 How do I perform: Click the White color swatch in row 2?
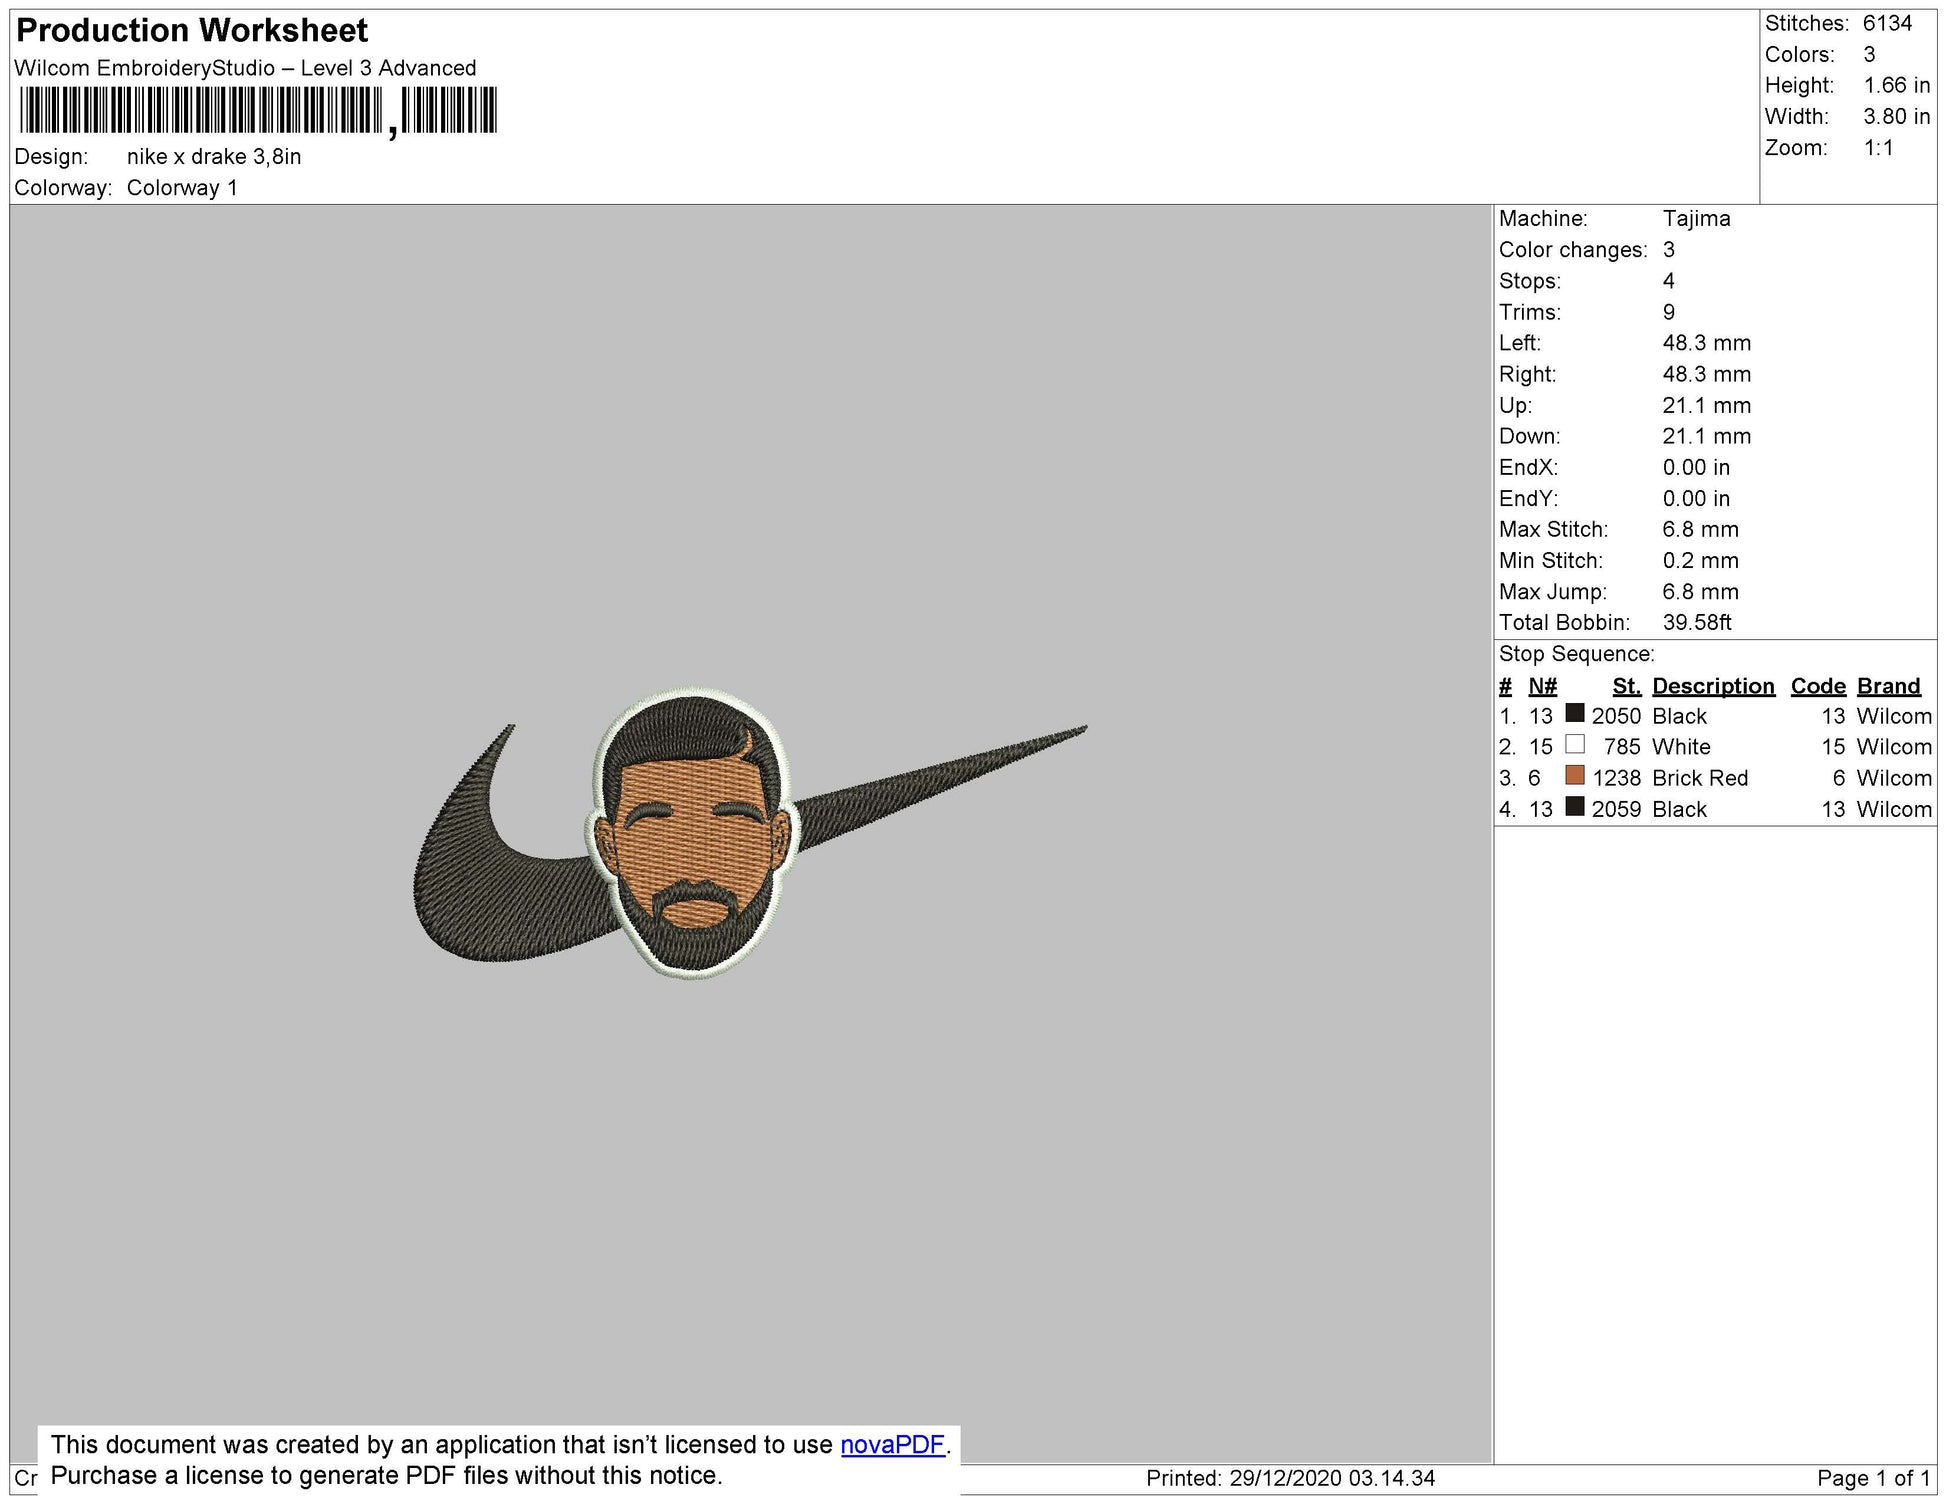click(1574, 745)
